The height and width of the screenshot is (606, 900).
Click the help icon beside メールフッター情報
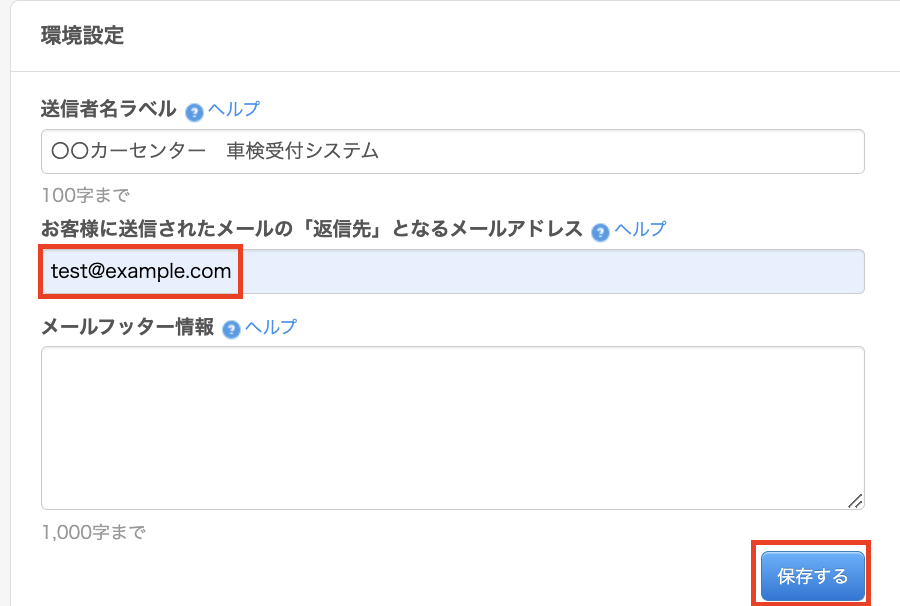[x=232, y=329]
